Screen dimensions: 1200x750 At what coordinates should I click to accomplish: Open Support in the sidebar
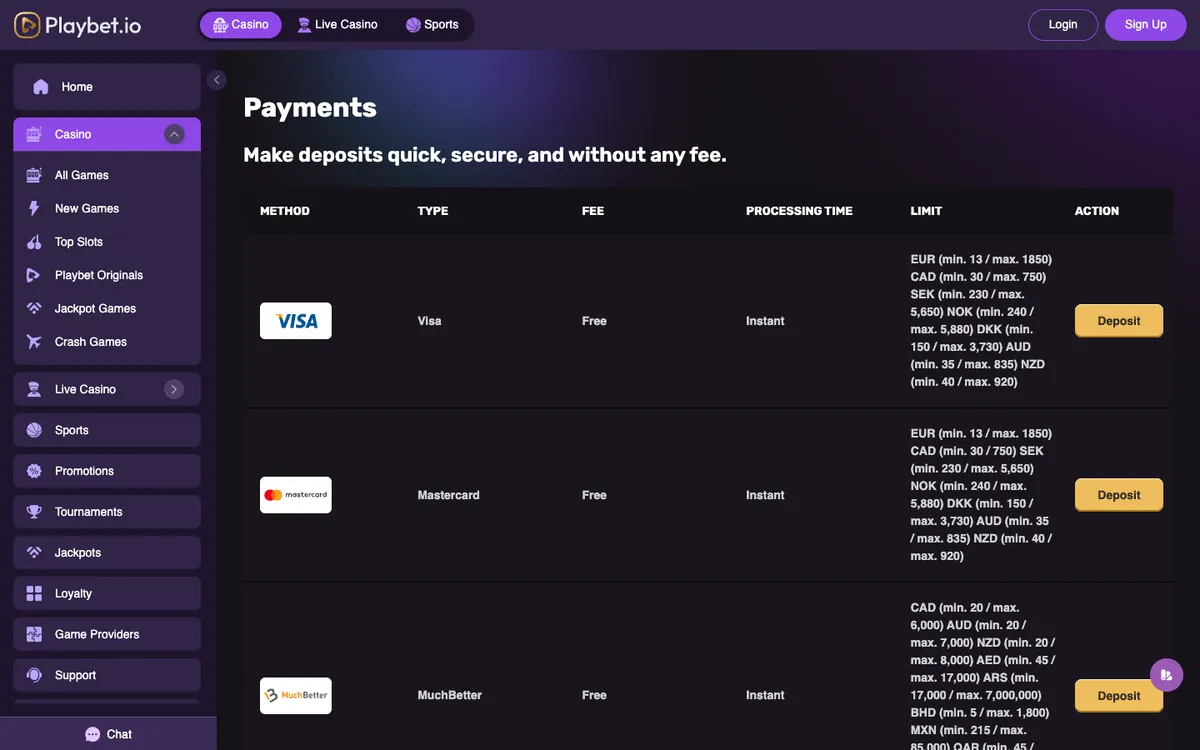coord(107,675)
